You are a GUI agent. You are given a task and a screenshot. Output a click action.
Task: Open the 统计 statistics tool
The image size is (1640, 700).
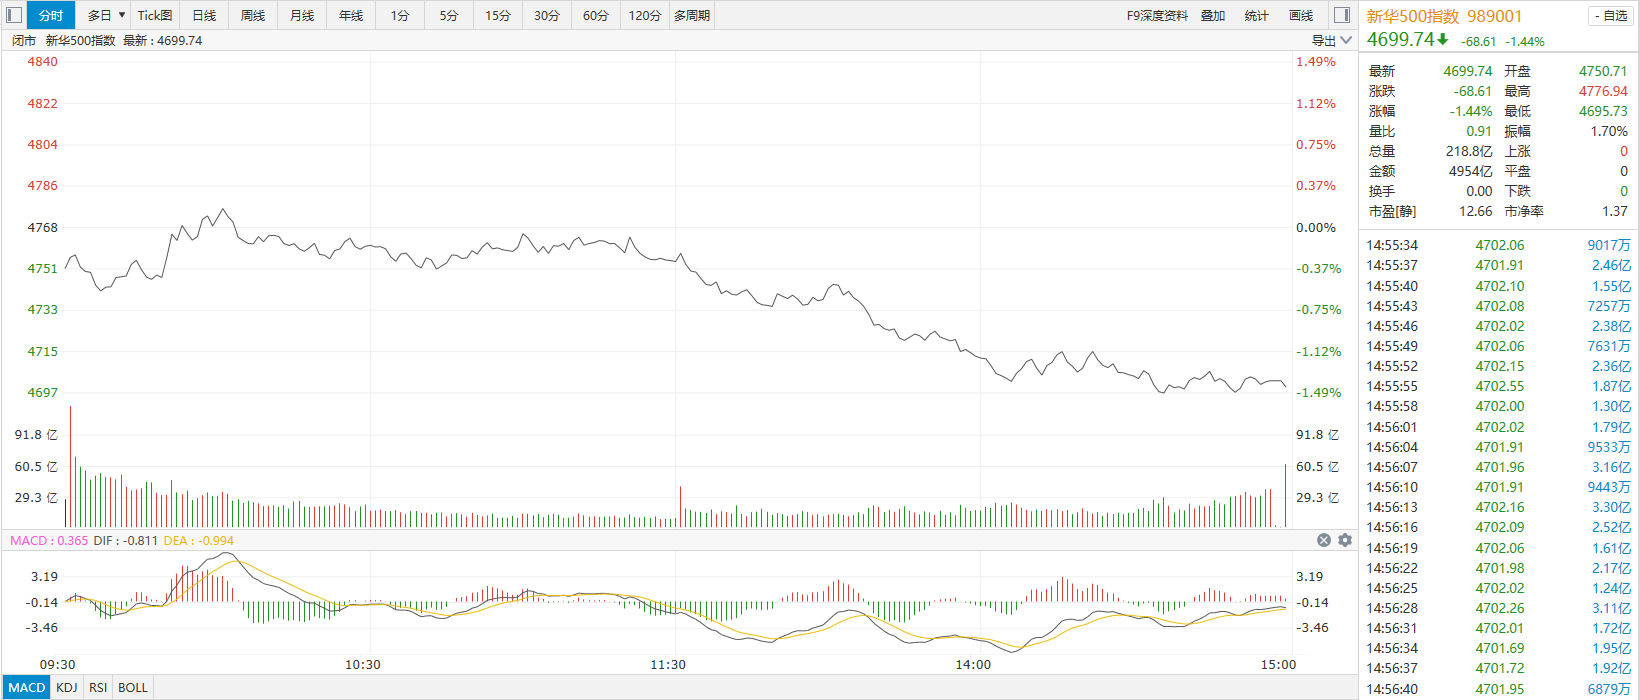1256,15
